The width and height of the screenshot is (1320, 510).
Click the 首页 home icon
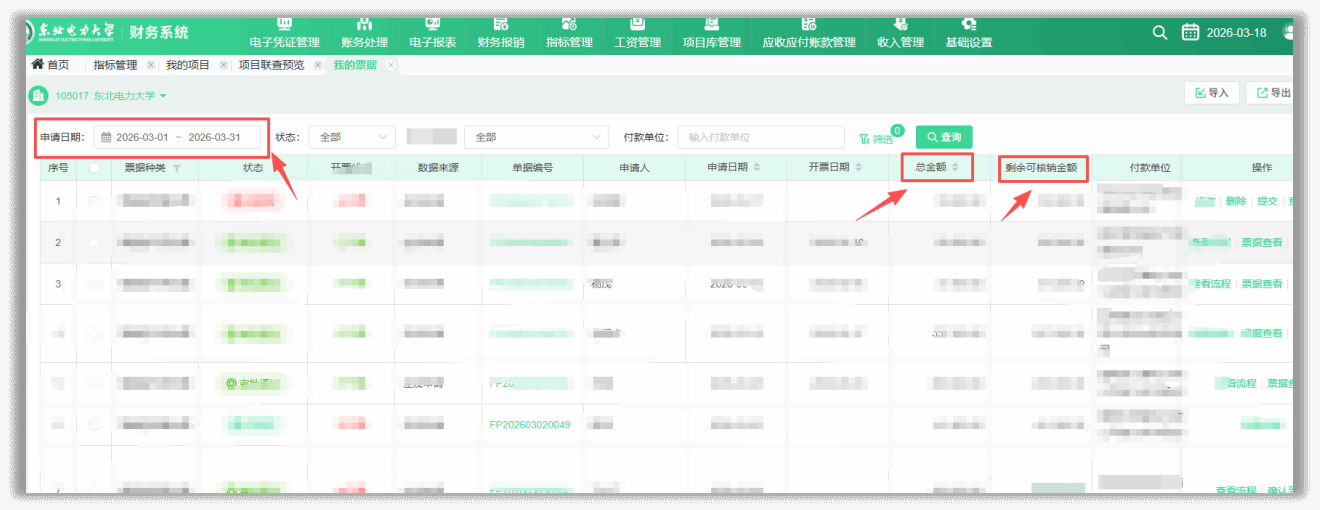pos(38,65)
